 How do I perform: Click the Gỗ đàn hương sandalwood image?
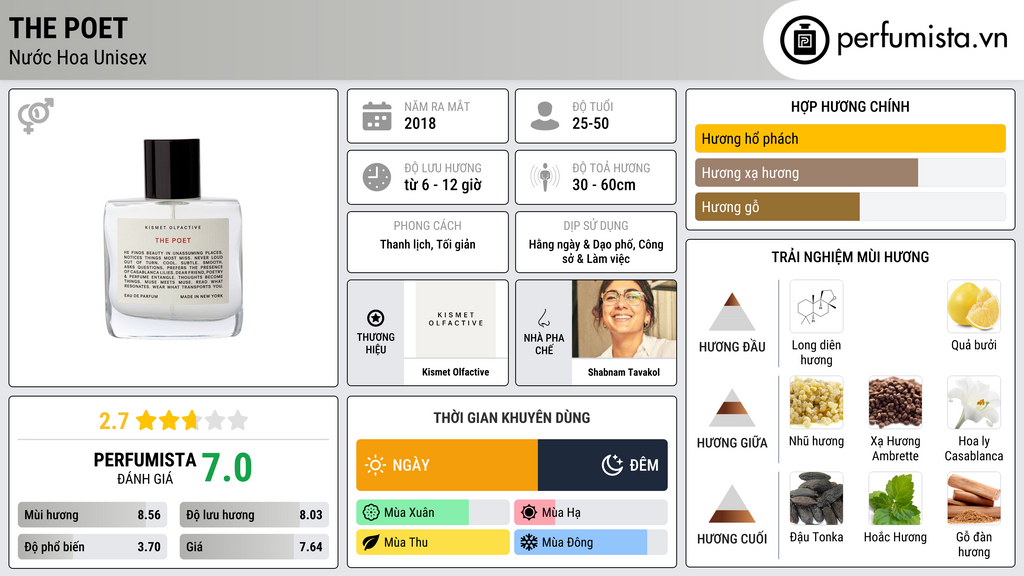click(x=974, y=498)
